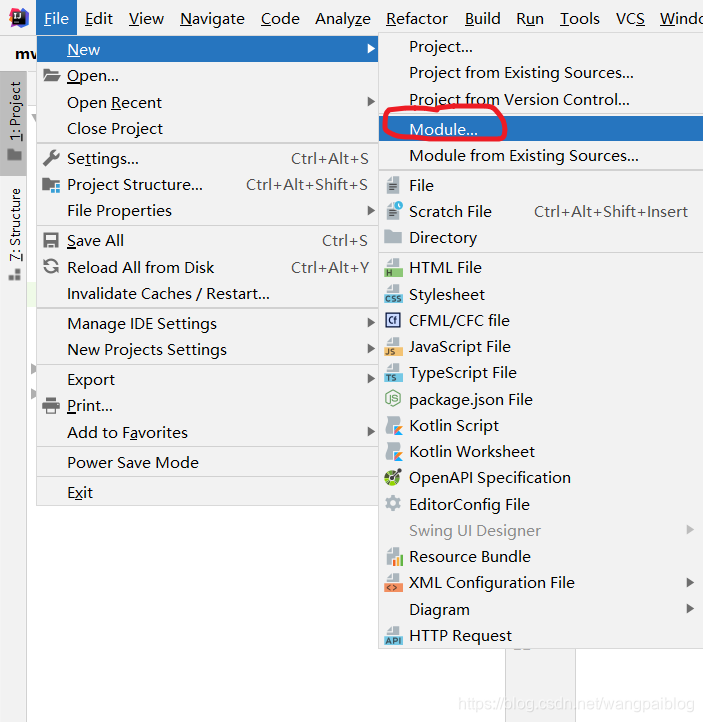The width and height of the screenshot is (703, 722).
Task: Click the Open folder icon
Action: tap(51, 75)
